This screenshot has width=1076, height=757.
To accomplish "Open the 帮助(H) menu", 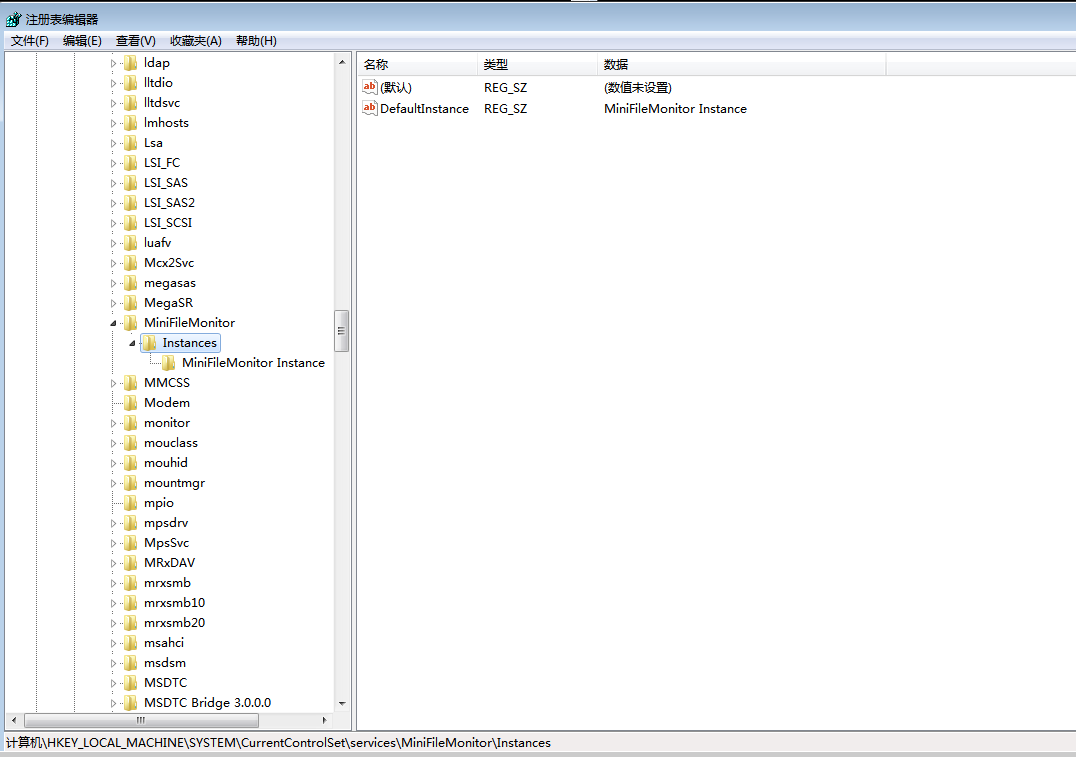I will [x=256, y=41].
